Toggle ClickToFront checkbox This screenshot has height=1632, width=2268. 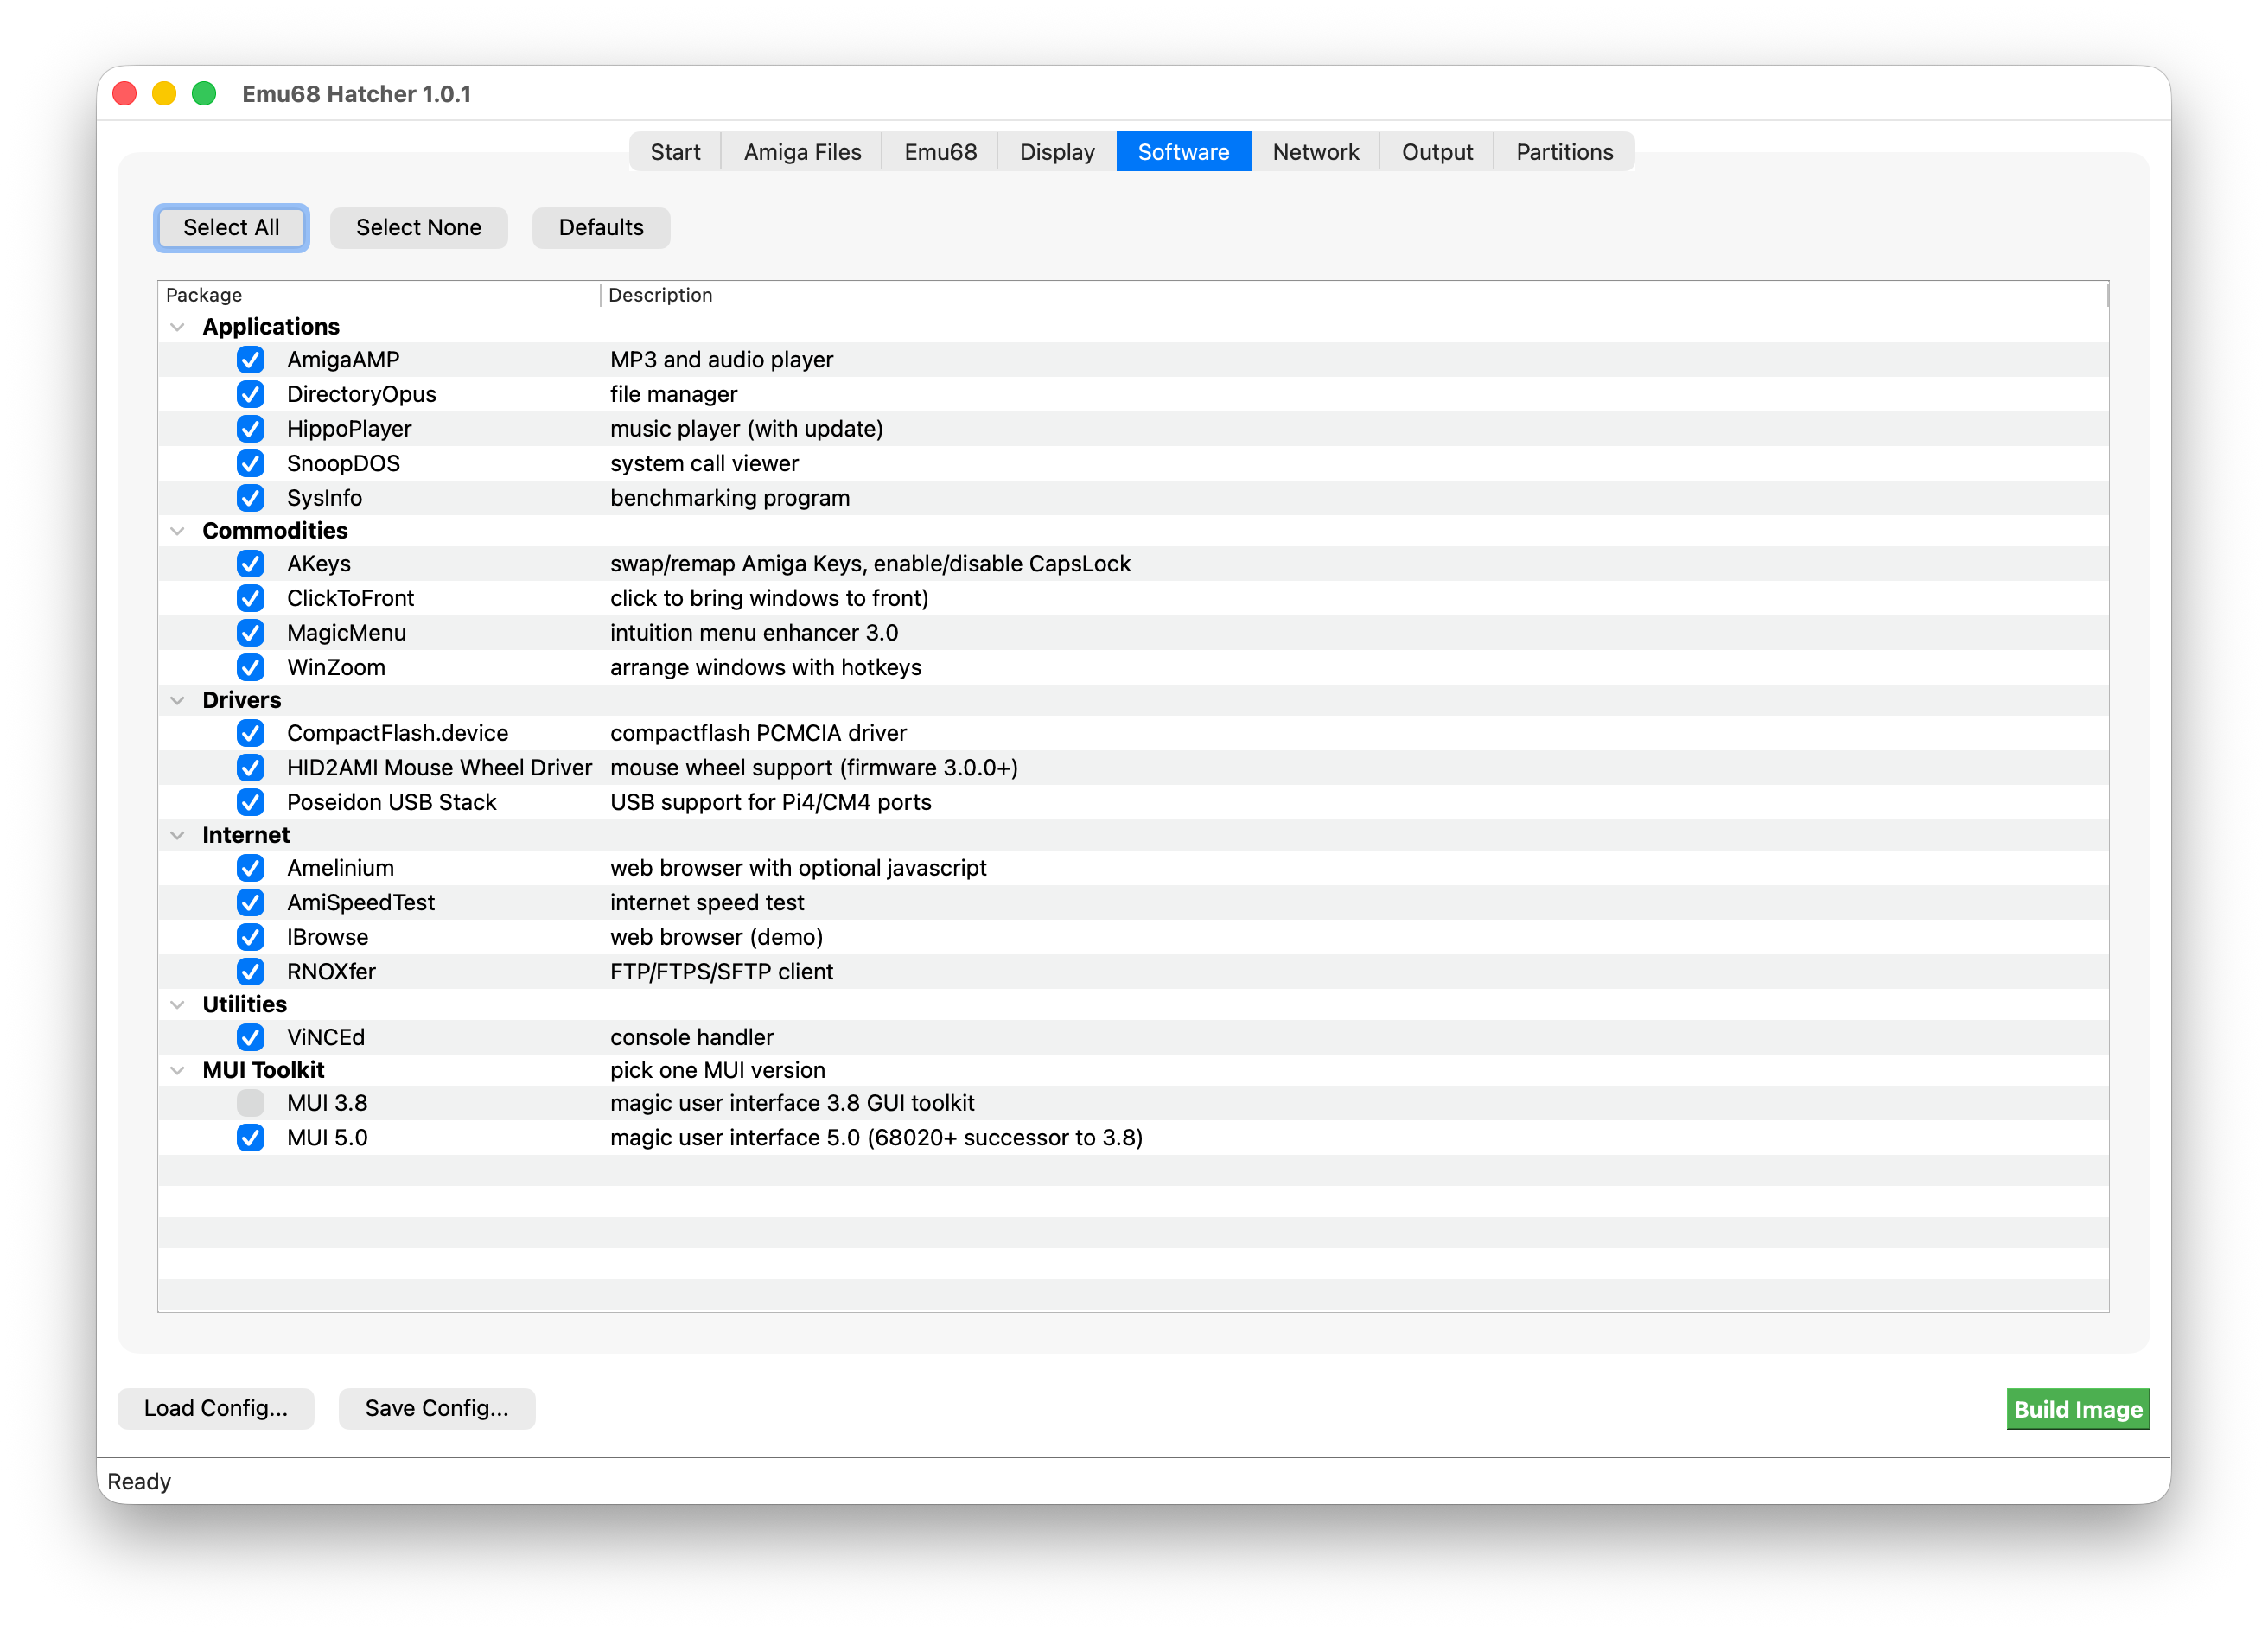click(x=250, y=598)
